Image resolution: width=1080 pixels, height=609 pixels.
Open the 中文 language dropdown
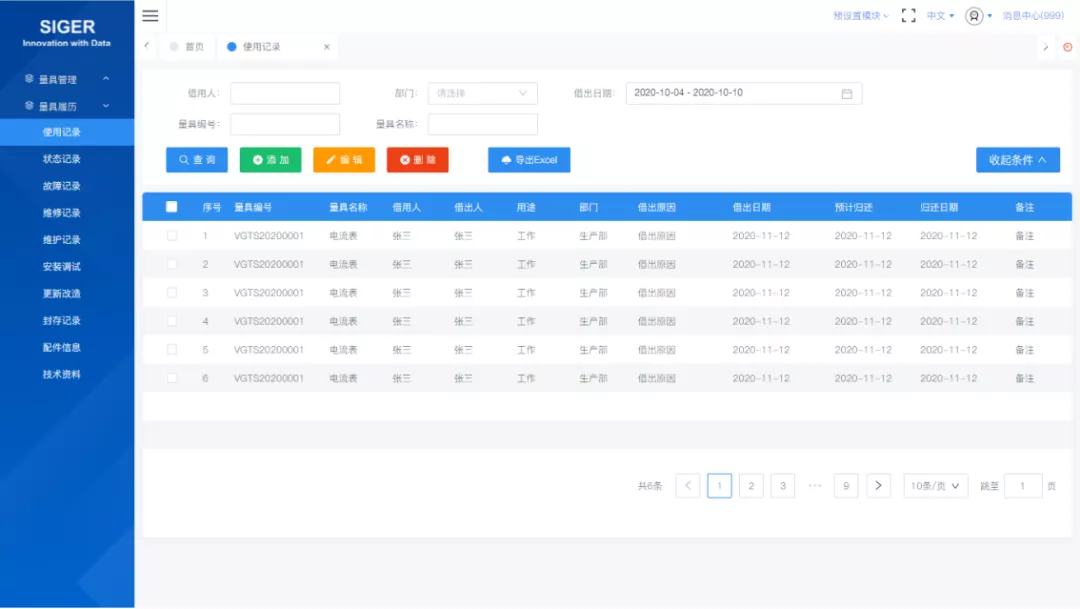940,16
